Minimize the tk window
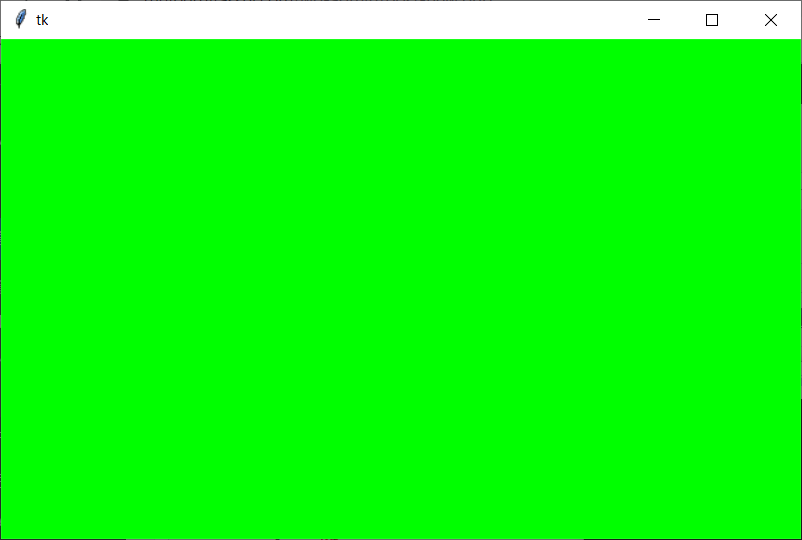This screenshot has height=540, width=802. tap(654, 20)
